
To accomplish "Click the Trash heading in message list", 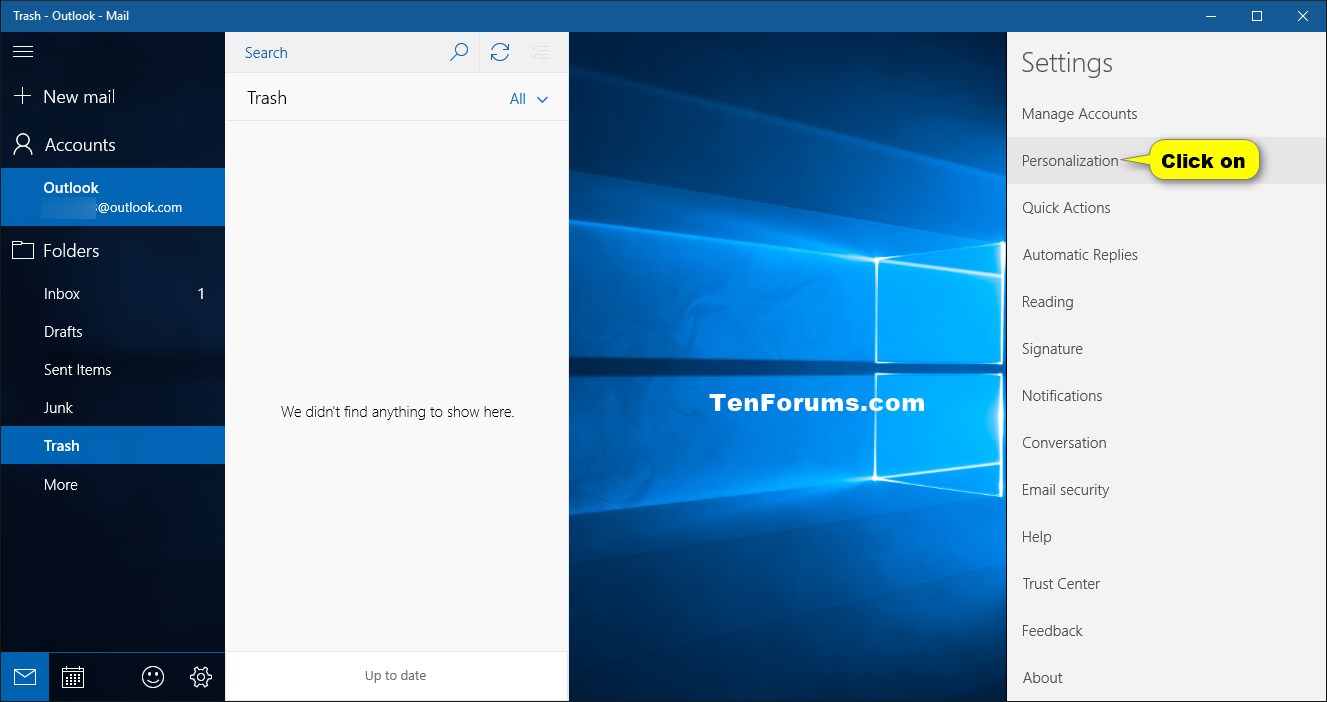I will 267,98.
